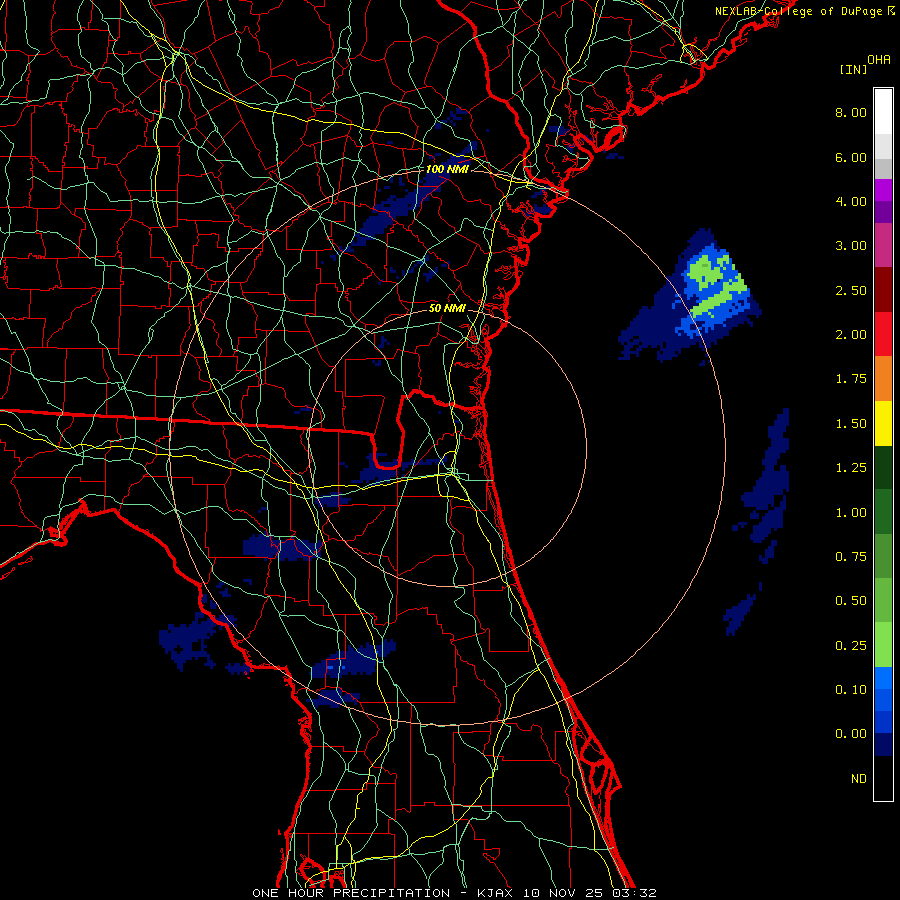The image size is (900, 900).
Task: Pick the black ND swatch in the scale
Action: [x=883, y=778]
